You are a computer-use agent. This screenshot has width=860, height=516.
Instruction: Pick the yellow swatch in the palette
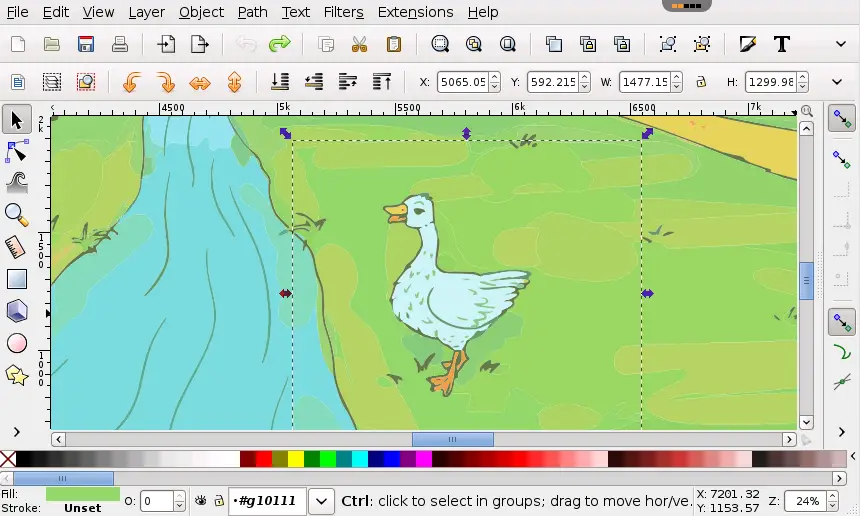[296, 459]
